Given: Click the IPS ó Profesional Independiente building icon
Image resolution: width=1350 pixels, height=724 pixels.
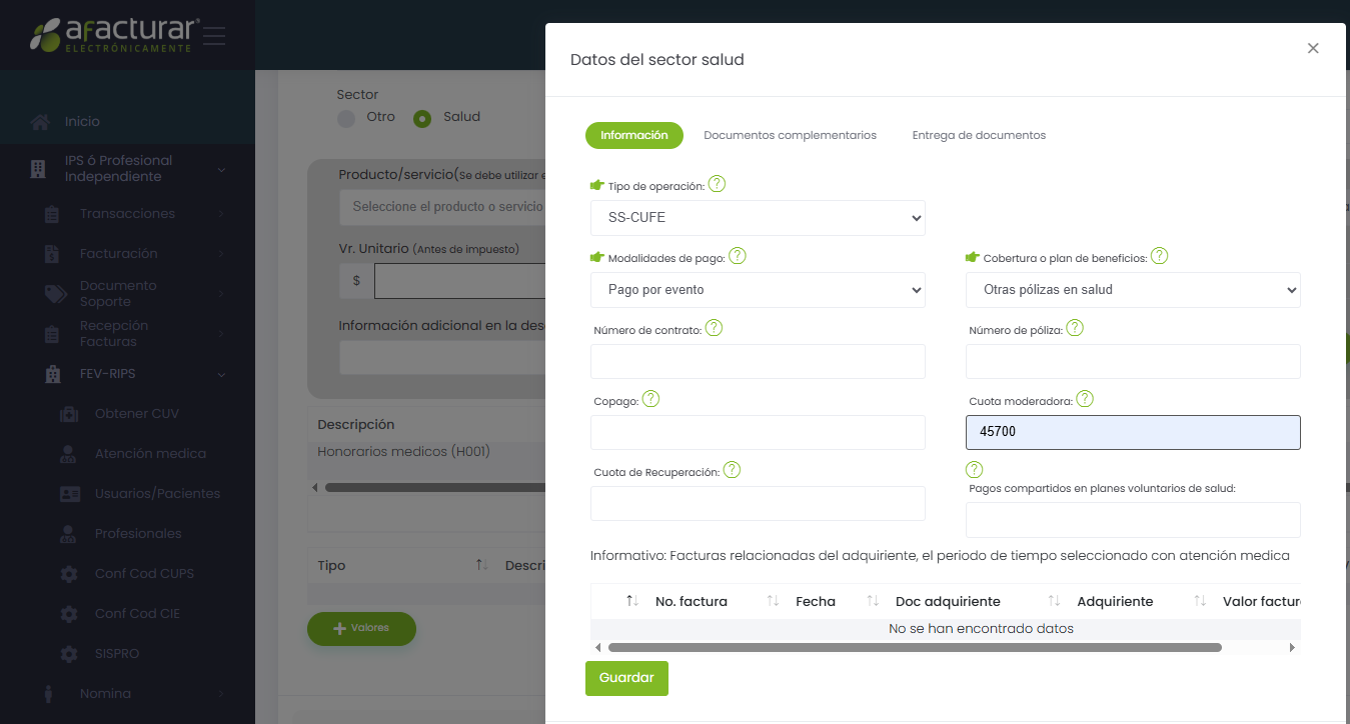Looking at the screenshot, I should (38, 169).
